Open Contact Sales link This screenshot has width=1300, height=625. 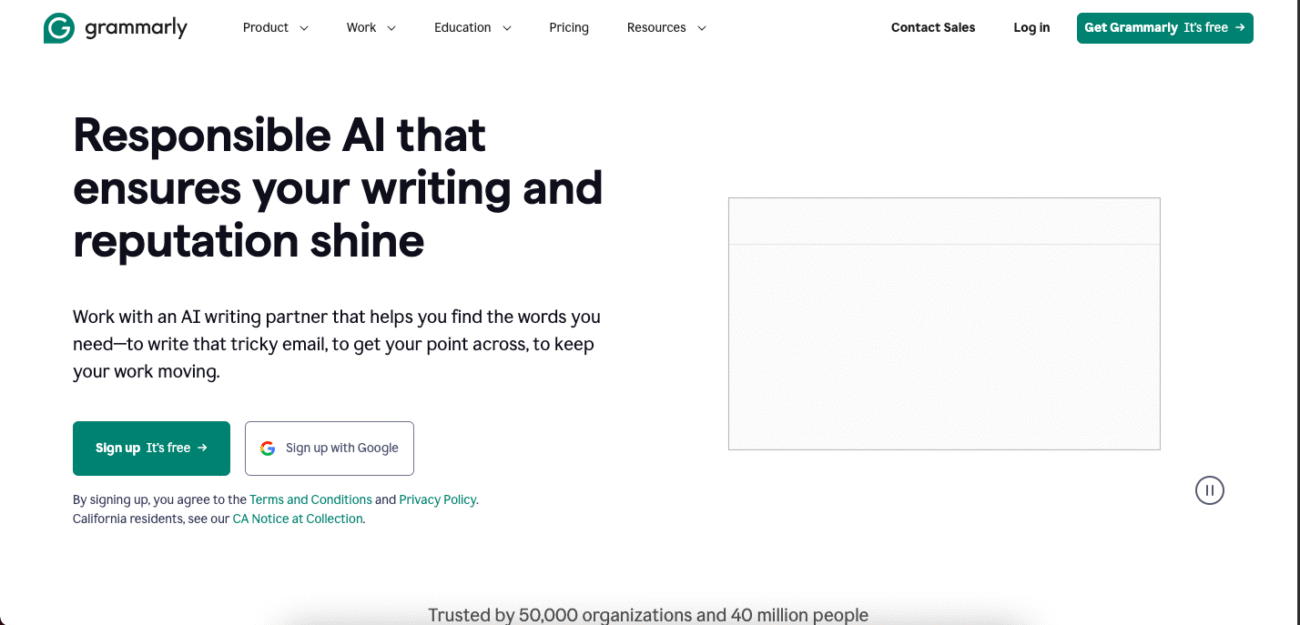coord(933,28)
